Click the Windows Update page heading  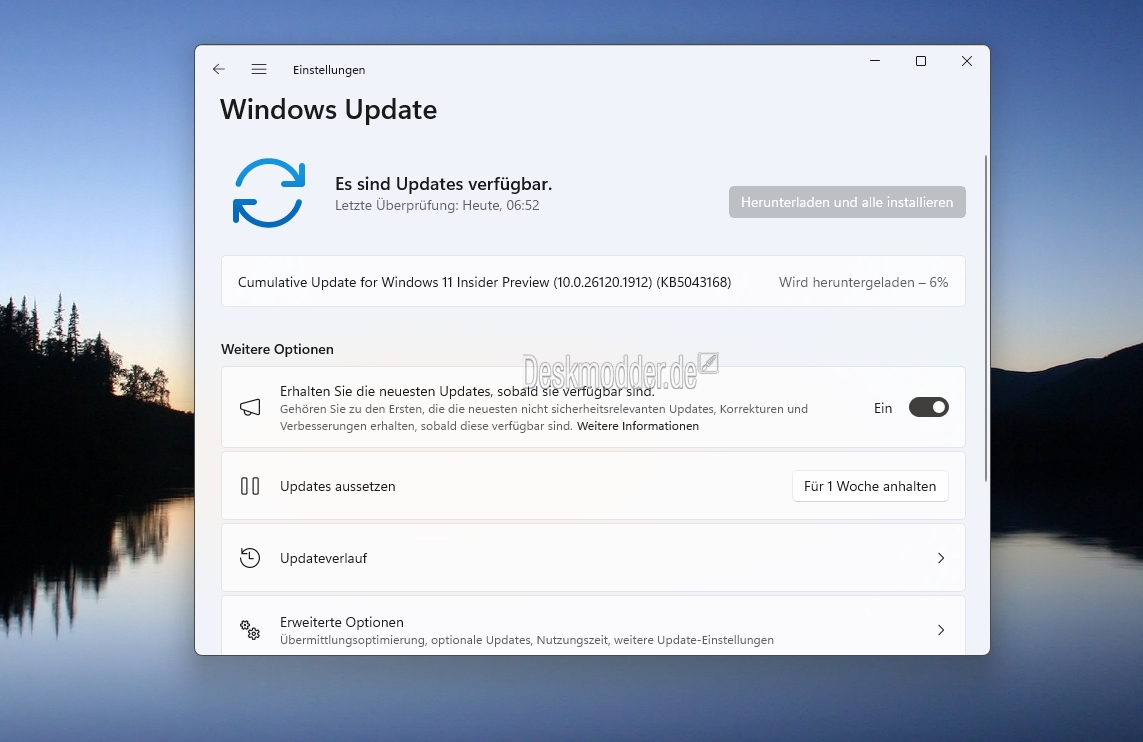(x=329, y=109)
